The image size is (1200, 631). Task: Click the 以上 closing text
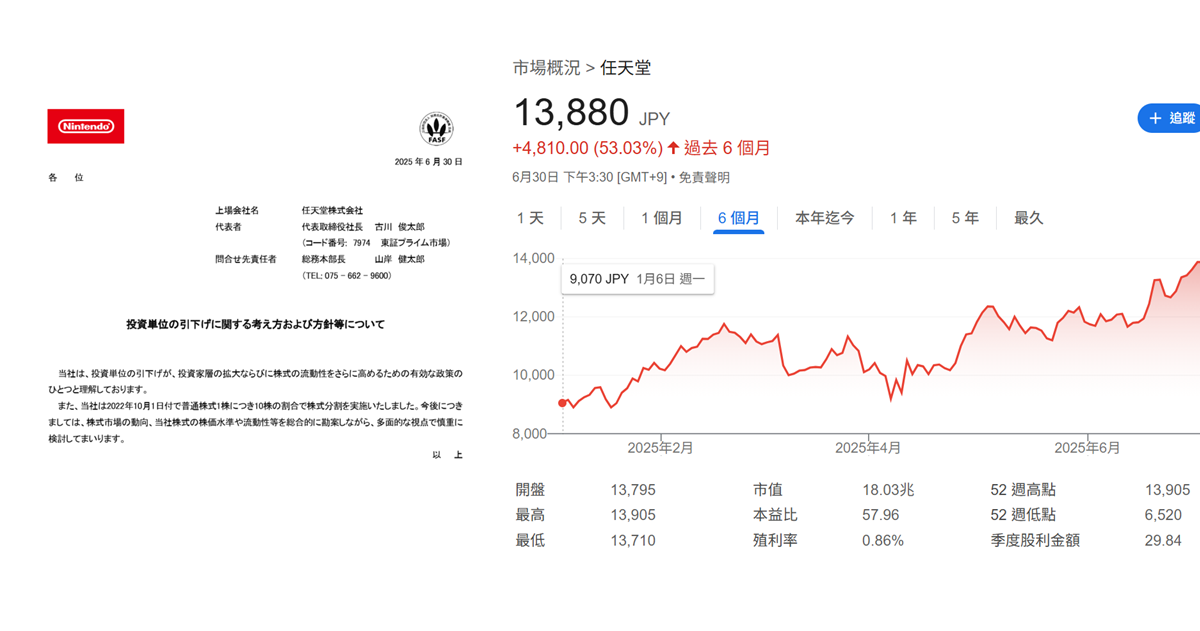tap(448, 454)
